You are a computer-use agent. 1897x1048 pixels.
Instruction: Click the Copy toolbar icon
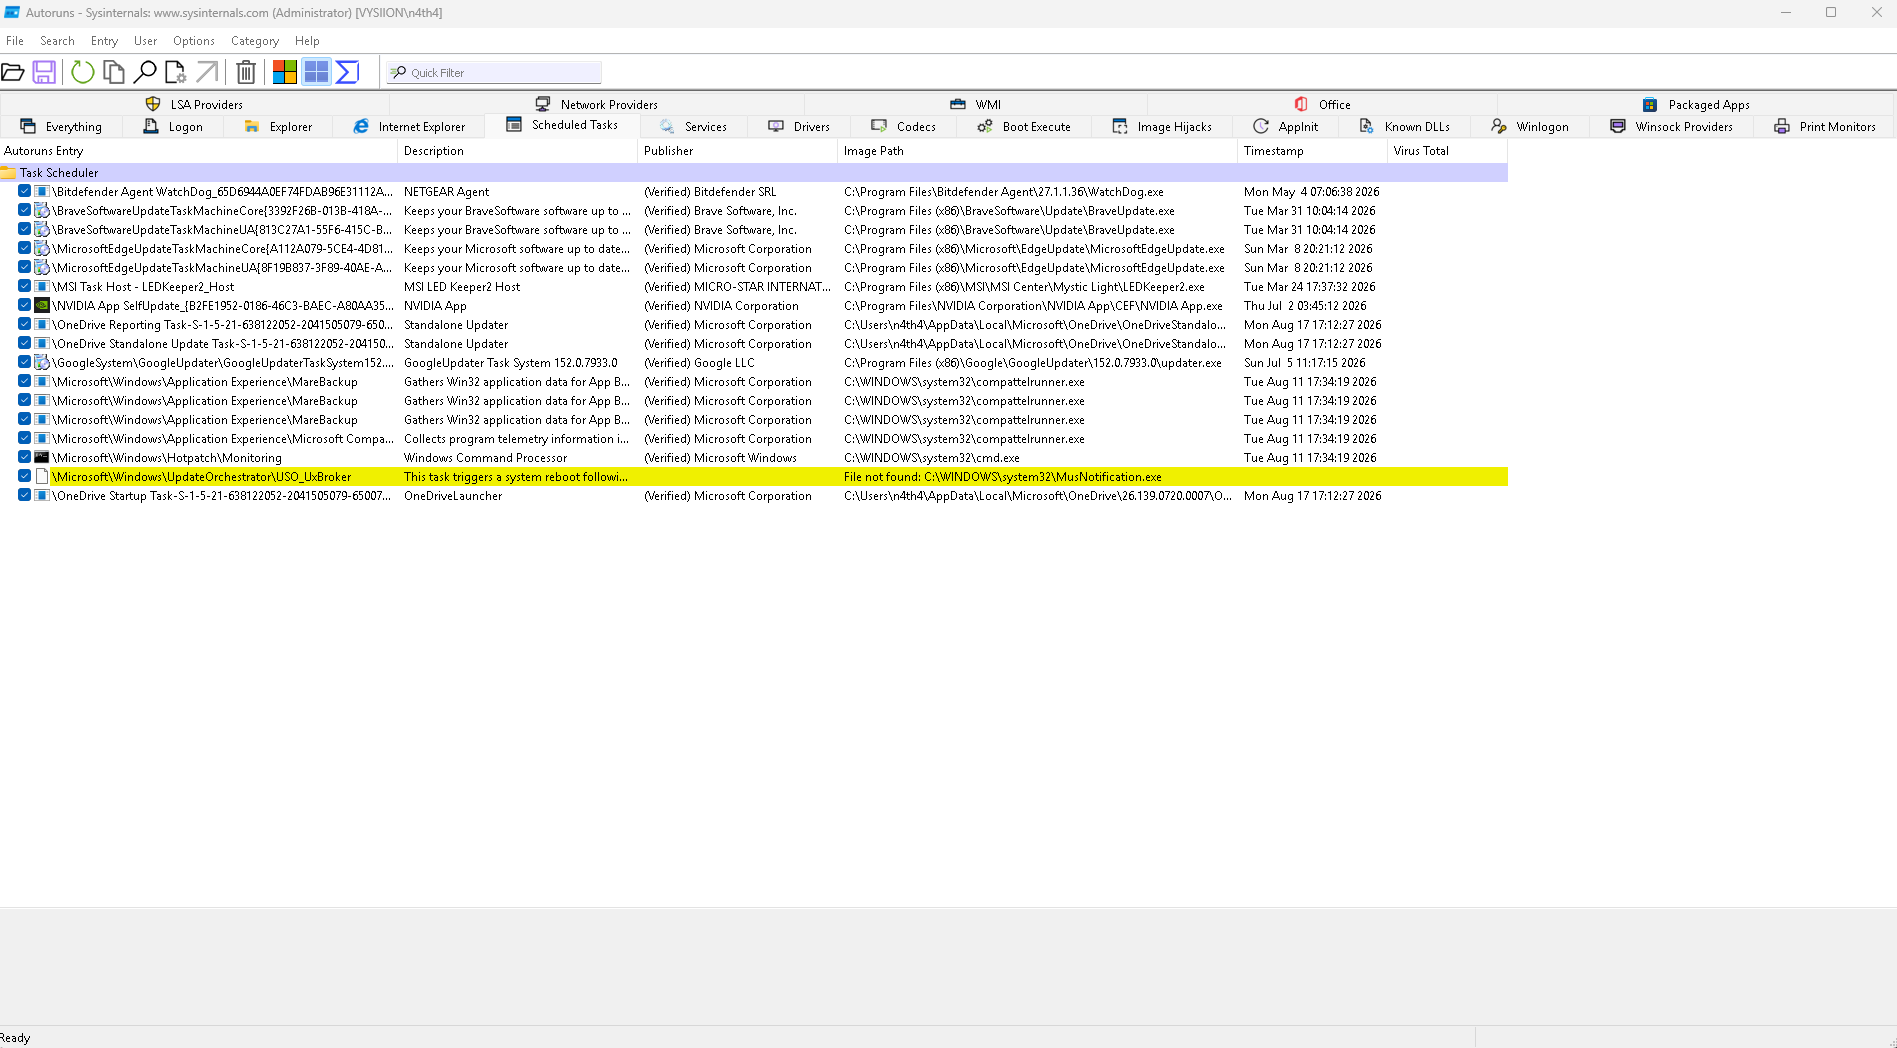click(x=114, y=72)
